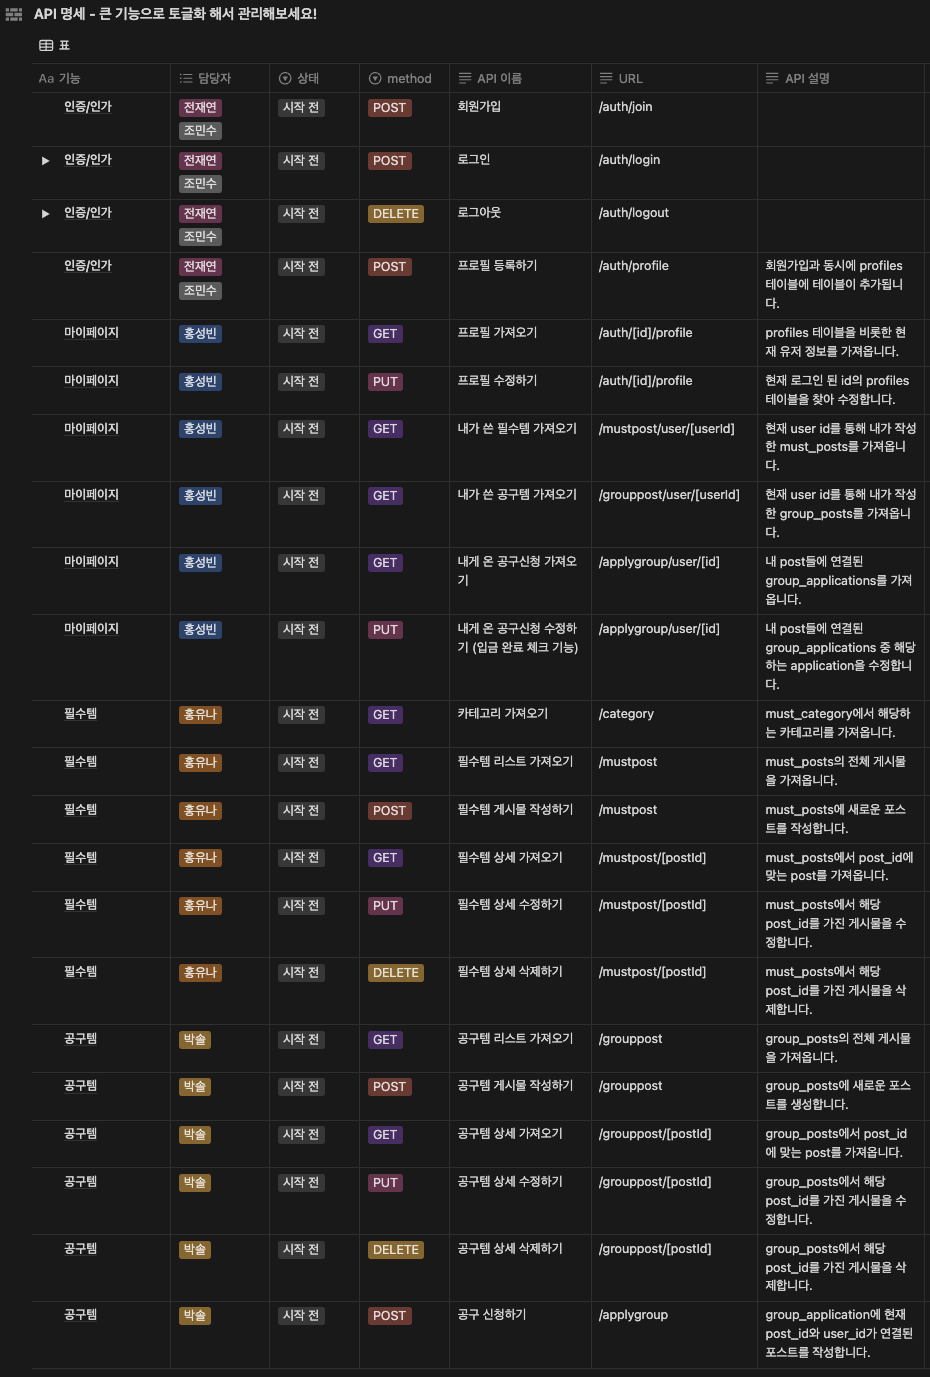Click the 공구템 게시물 작성하기 cell

(520, 1096)
